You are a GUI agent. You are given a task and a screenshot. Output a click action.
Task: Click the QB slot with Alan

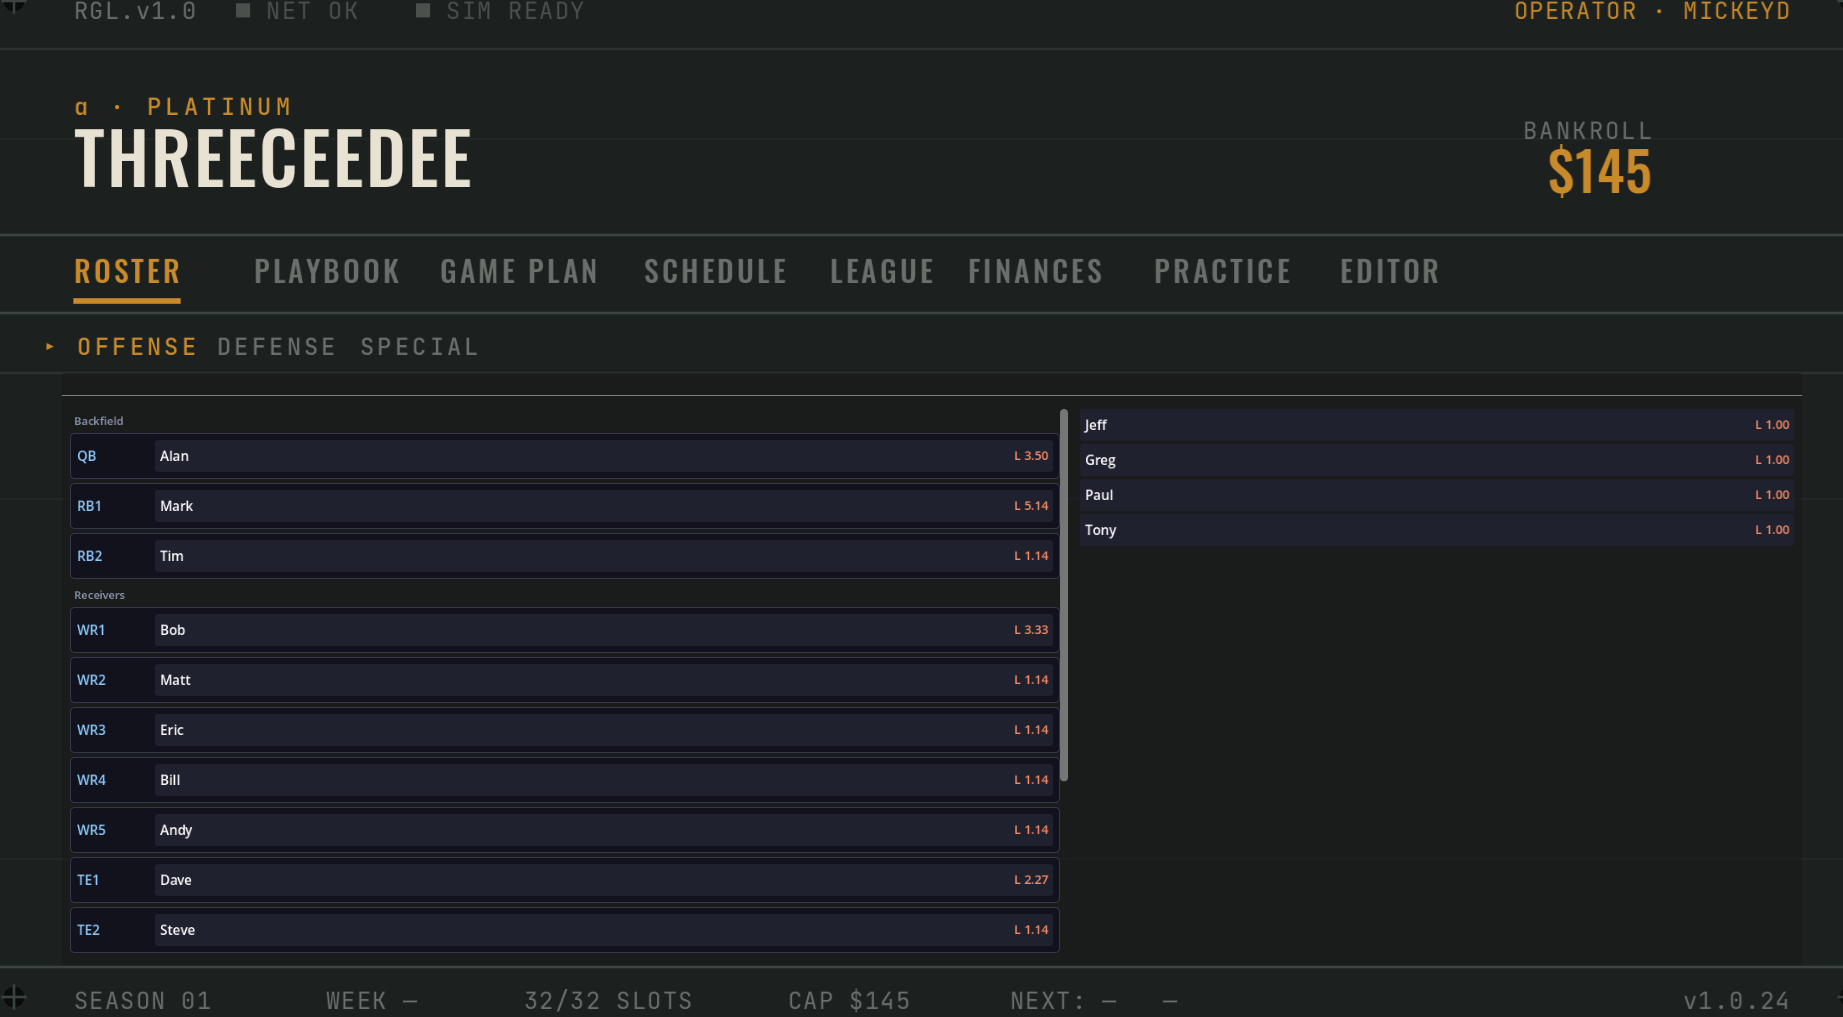(564, 456)
